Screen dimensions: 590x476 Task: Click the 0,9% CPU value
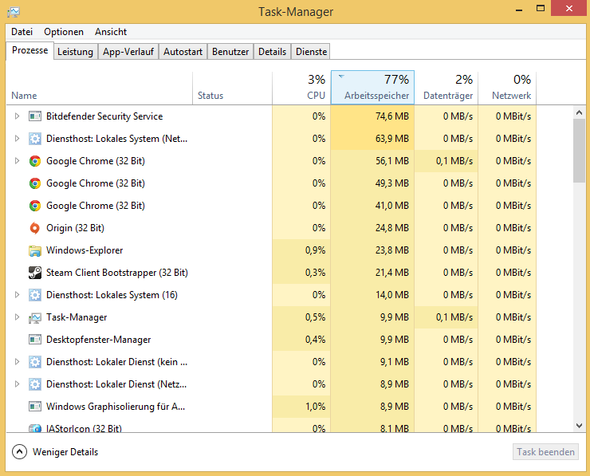tap(315, 250)
